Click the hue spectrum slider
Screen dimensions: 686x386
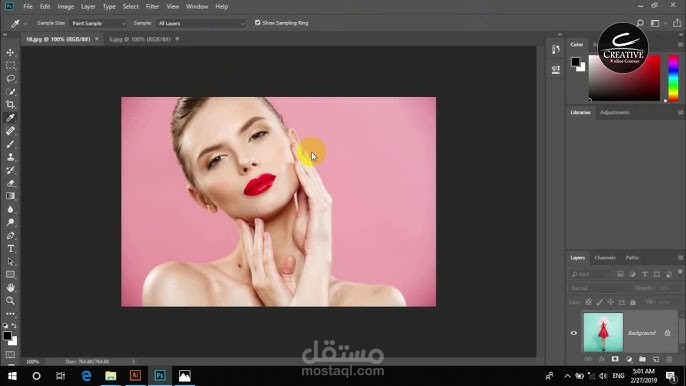pyautogui.click(x=673, y=78)
